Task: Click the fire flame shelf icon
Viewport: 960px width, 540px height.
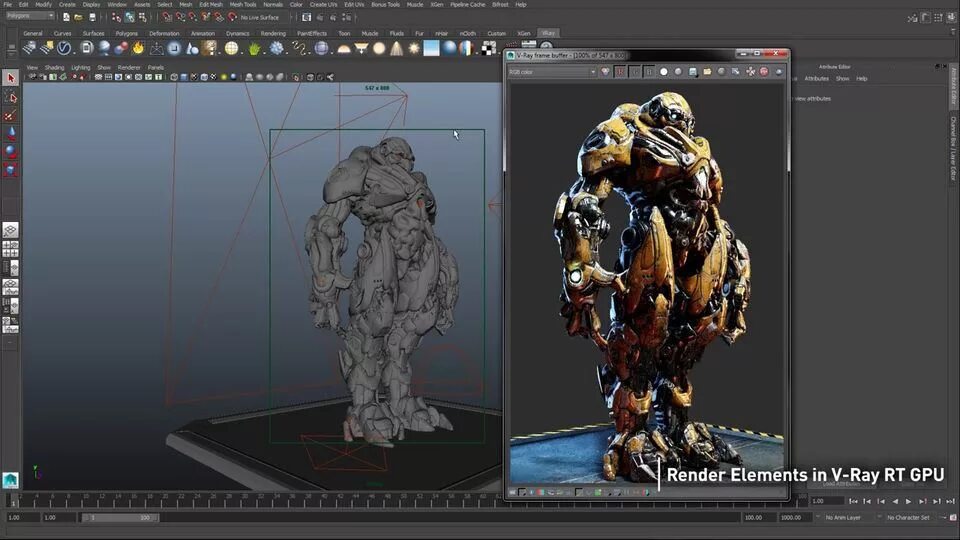Action: point(138,48)
